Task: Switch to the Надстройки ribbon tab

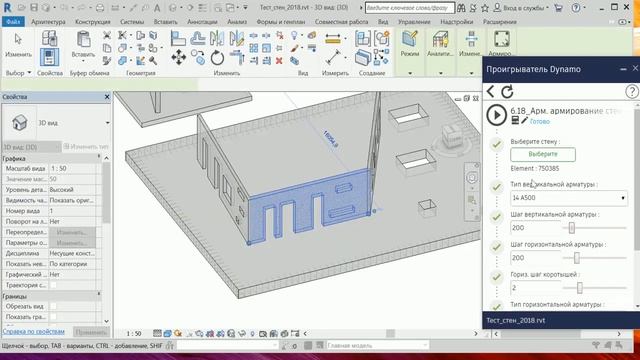Action: pyautogui.click(x=457, y=22)
